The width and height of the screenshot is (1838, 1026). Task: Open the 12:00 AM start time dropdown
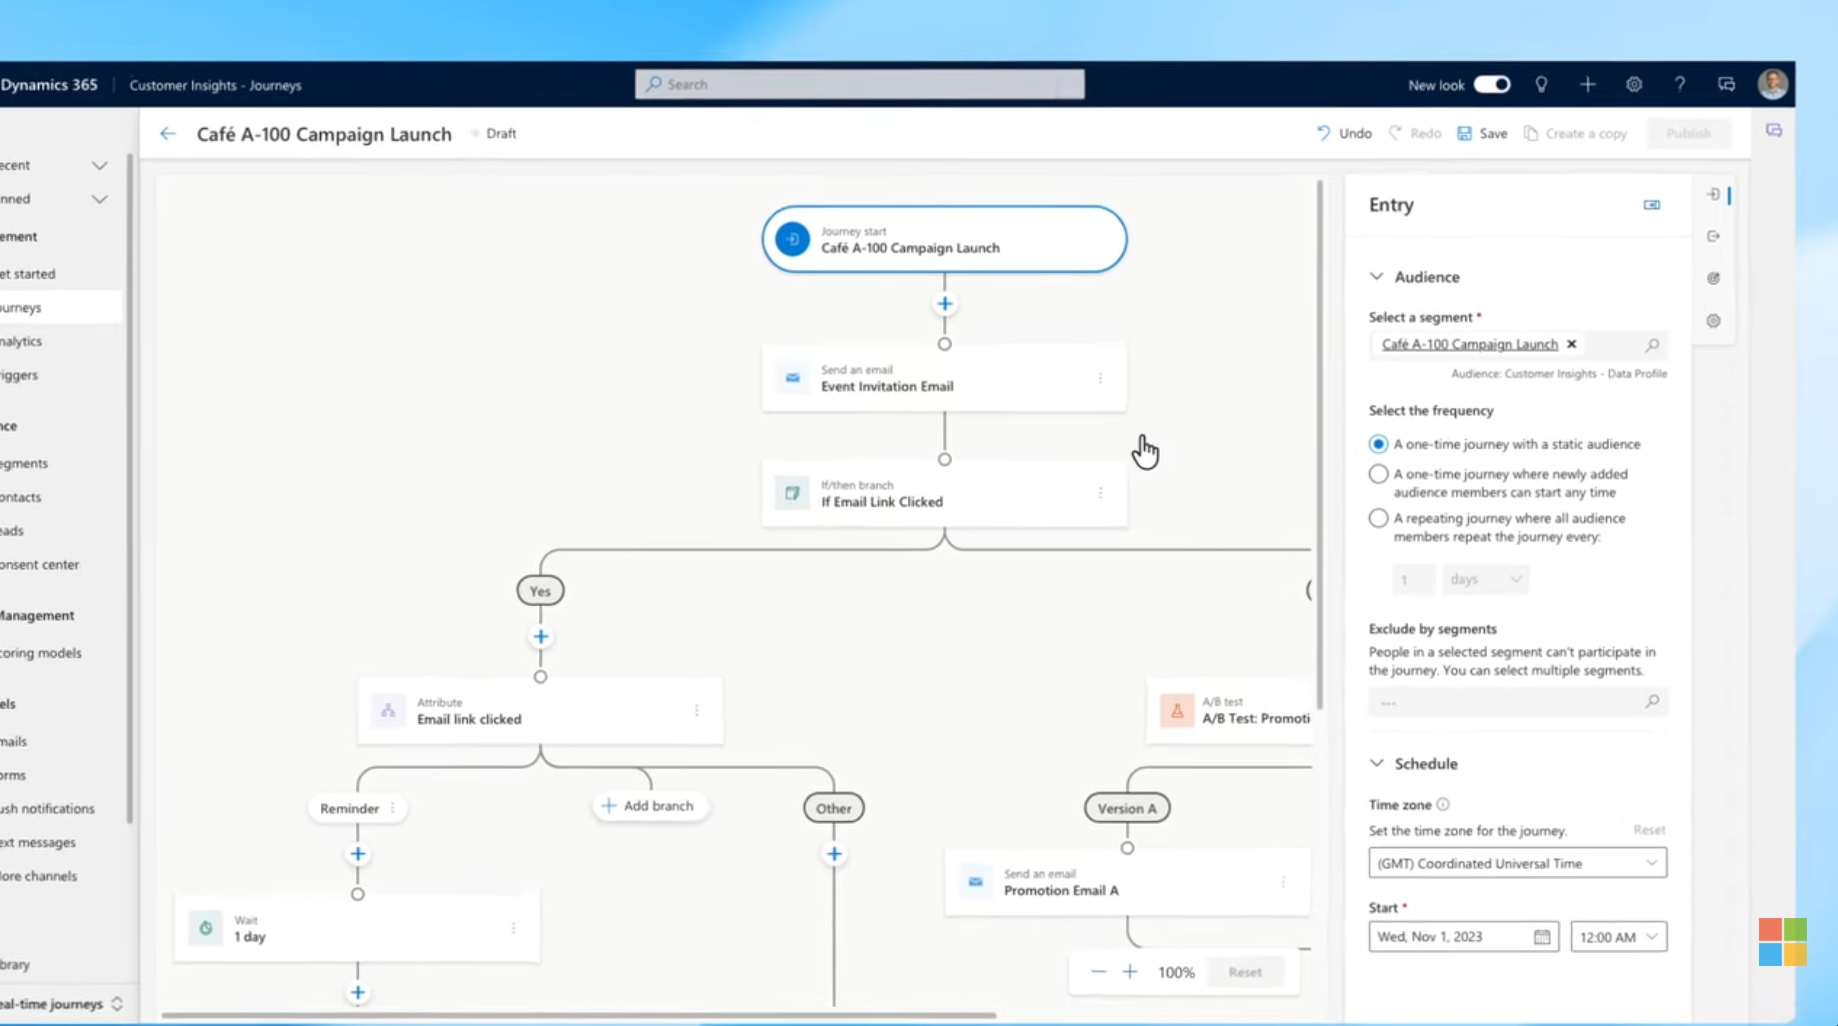tap(1618, 937)
